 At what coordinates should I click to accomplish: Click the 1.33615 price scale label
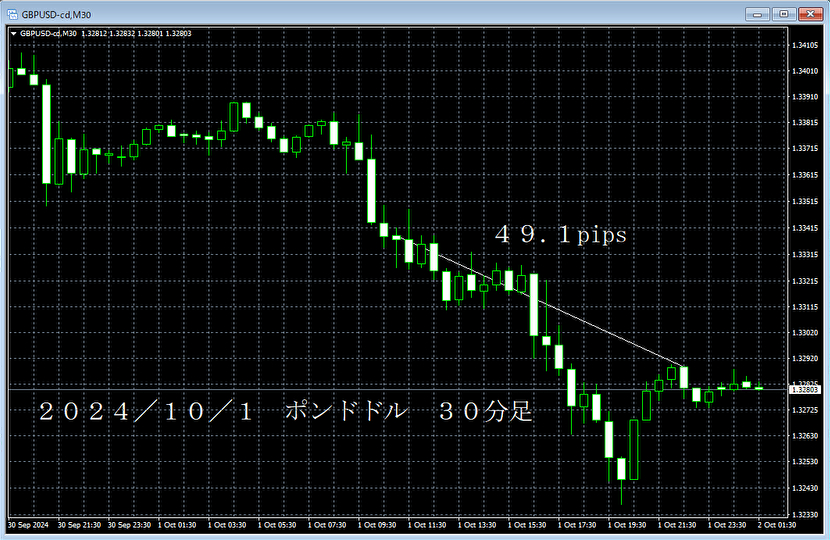click(x=805, y=175)
